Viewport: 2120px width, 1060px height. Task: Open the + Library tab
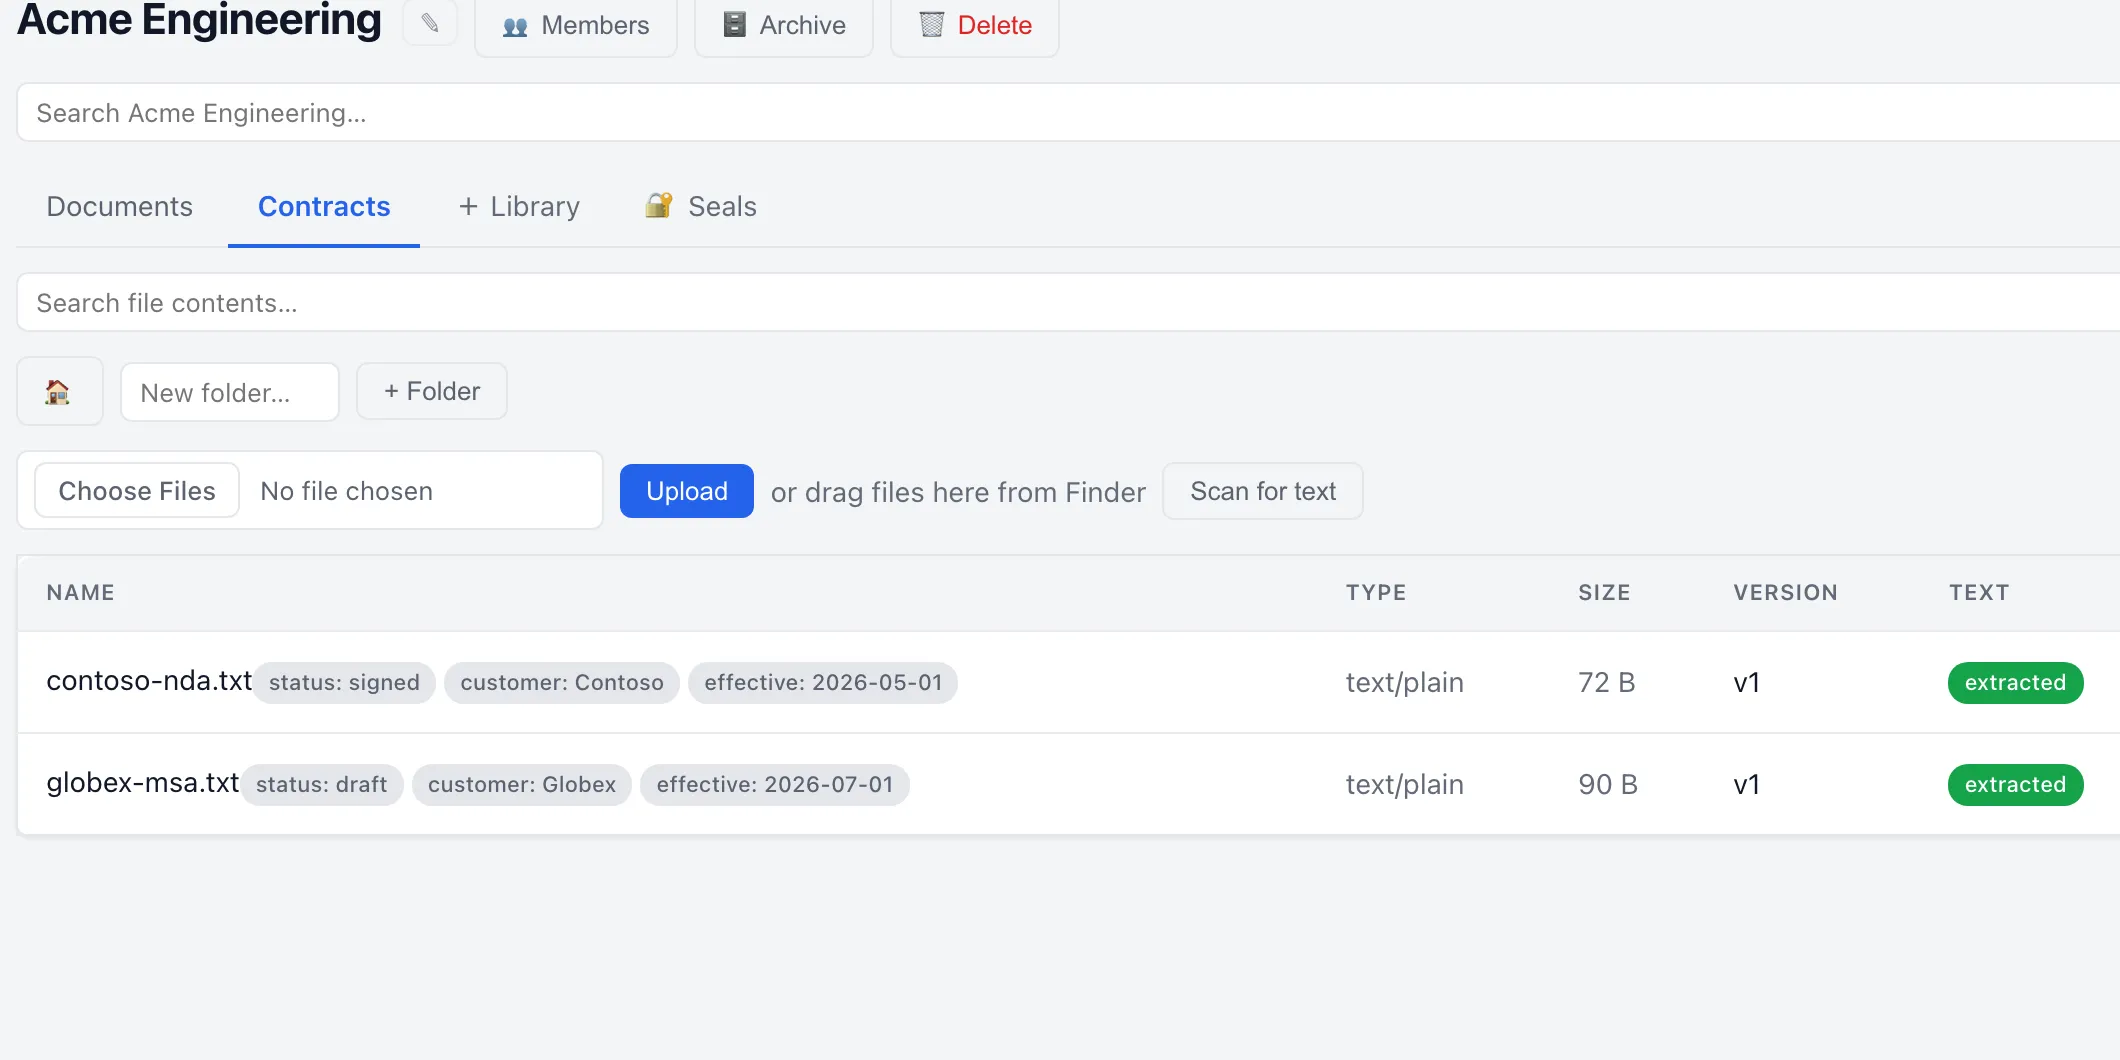coord(519,206)
